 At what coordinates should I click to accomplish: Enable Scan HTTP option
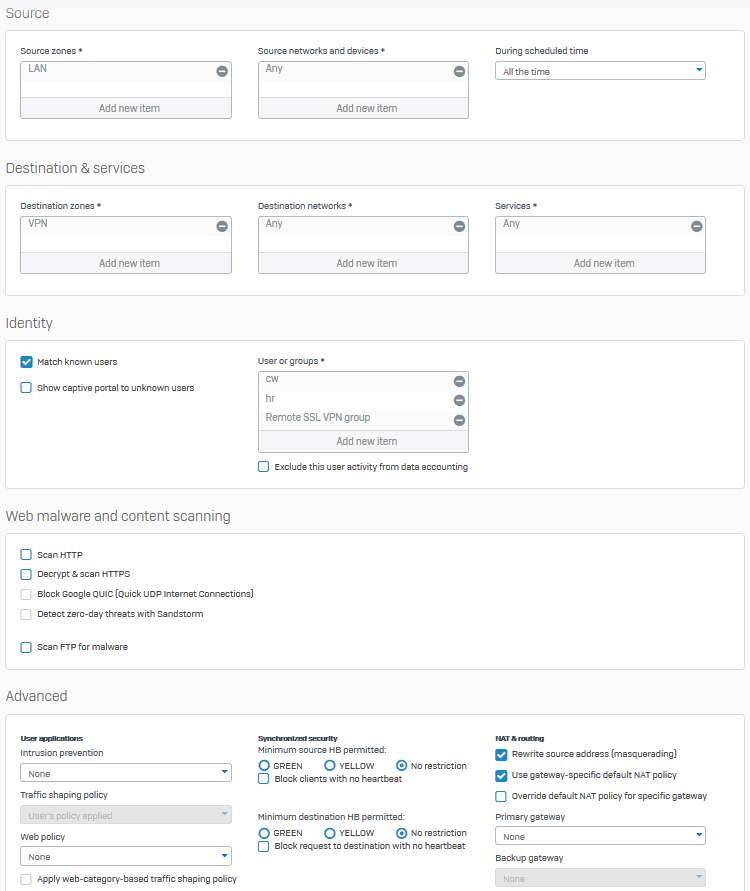[x=27, y=554]
